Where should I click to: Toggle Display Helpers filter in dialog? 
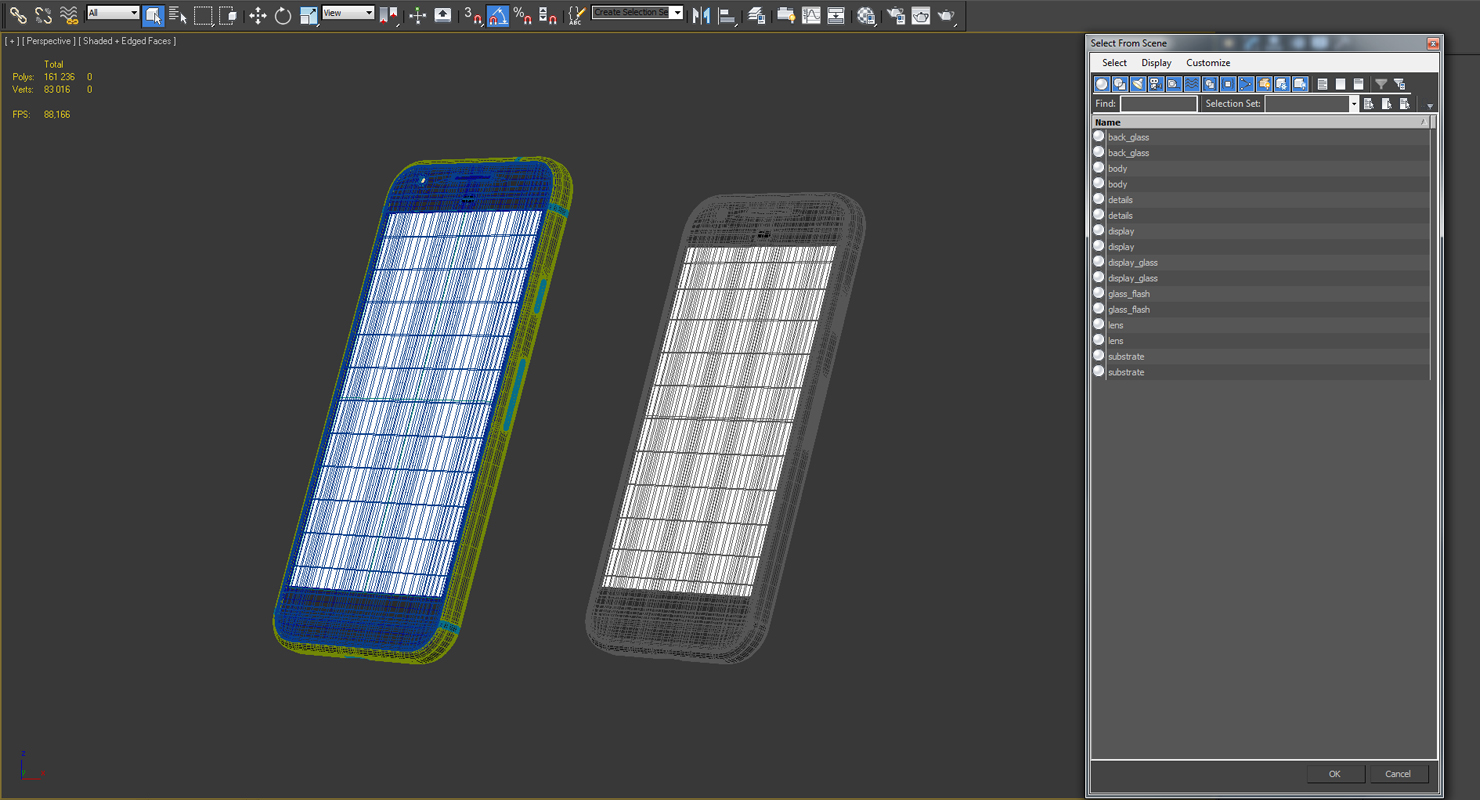tap(1174, 84)
